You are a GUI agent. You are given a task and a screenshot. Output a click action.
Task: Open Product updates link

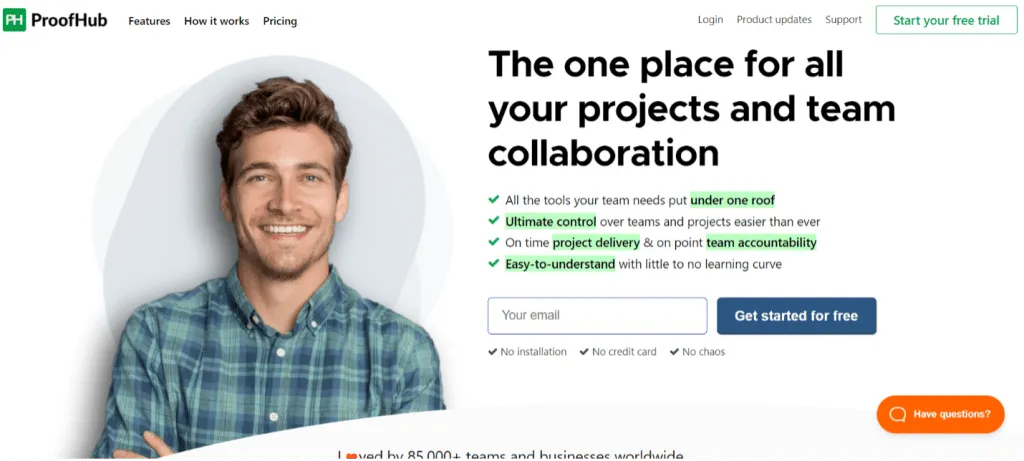[x=774, y=20]
